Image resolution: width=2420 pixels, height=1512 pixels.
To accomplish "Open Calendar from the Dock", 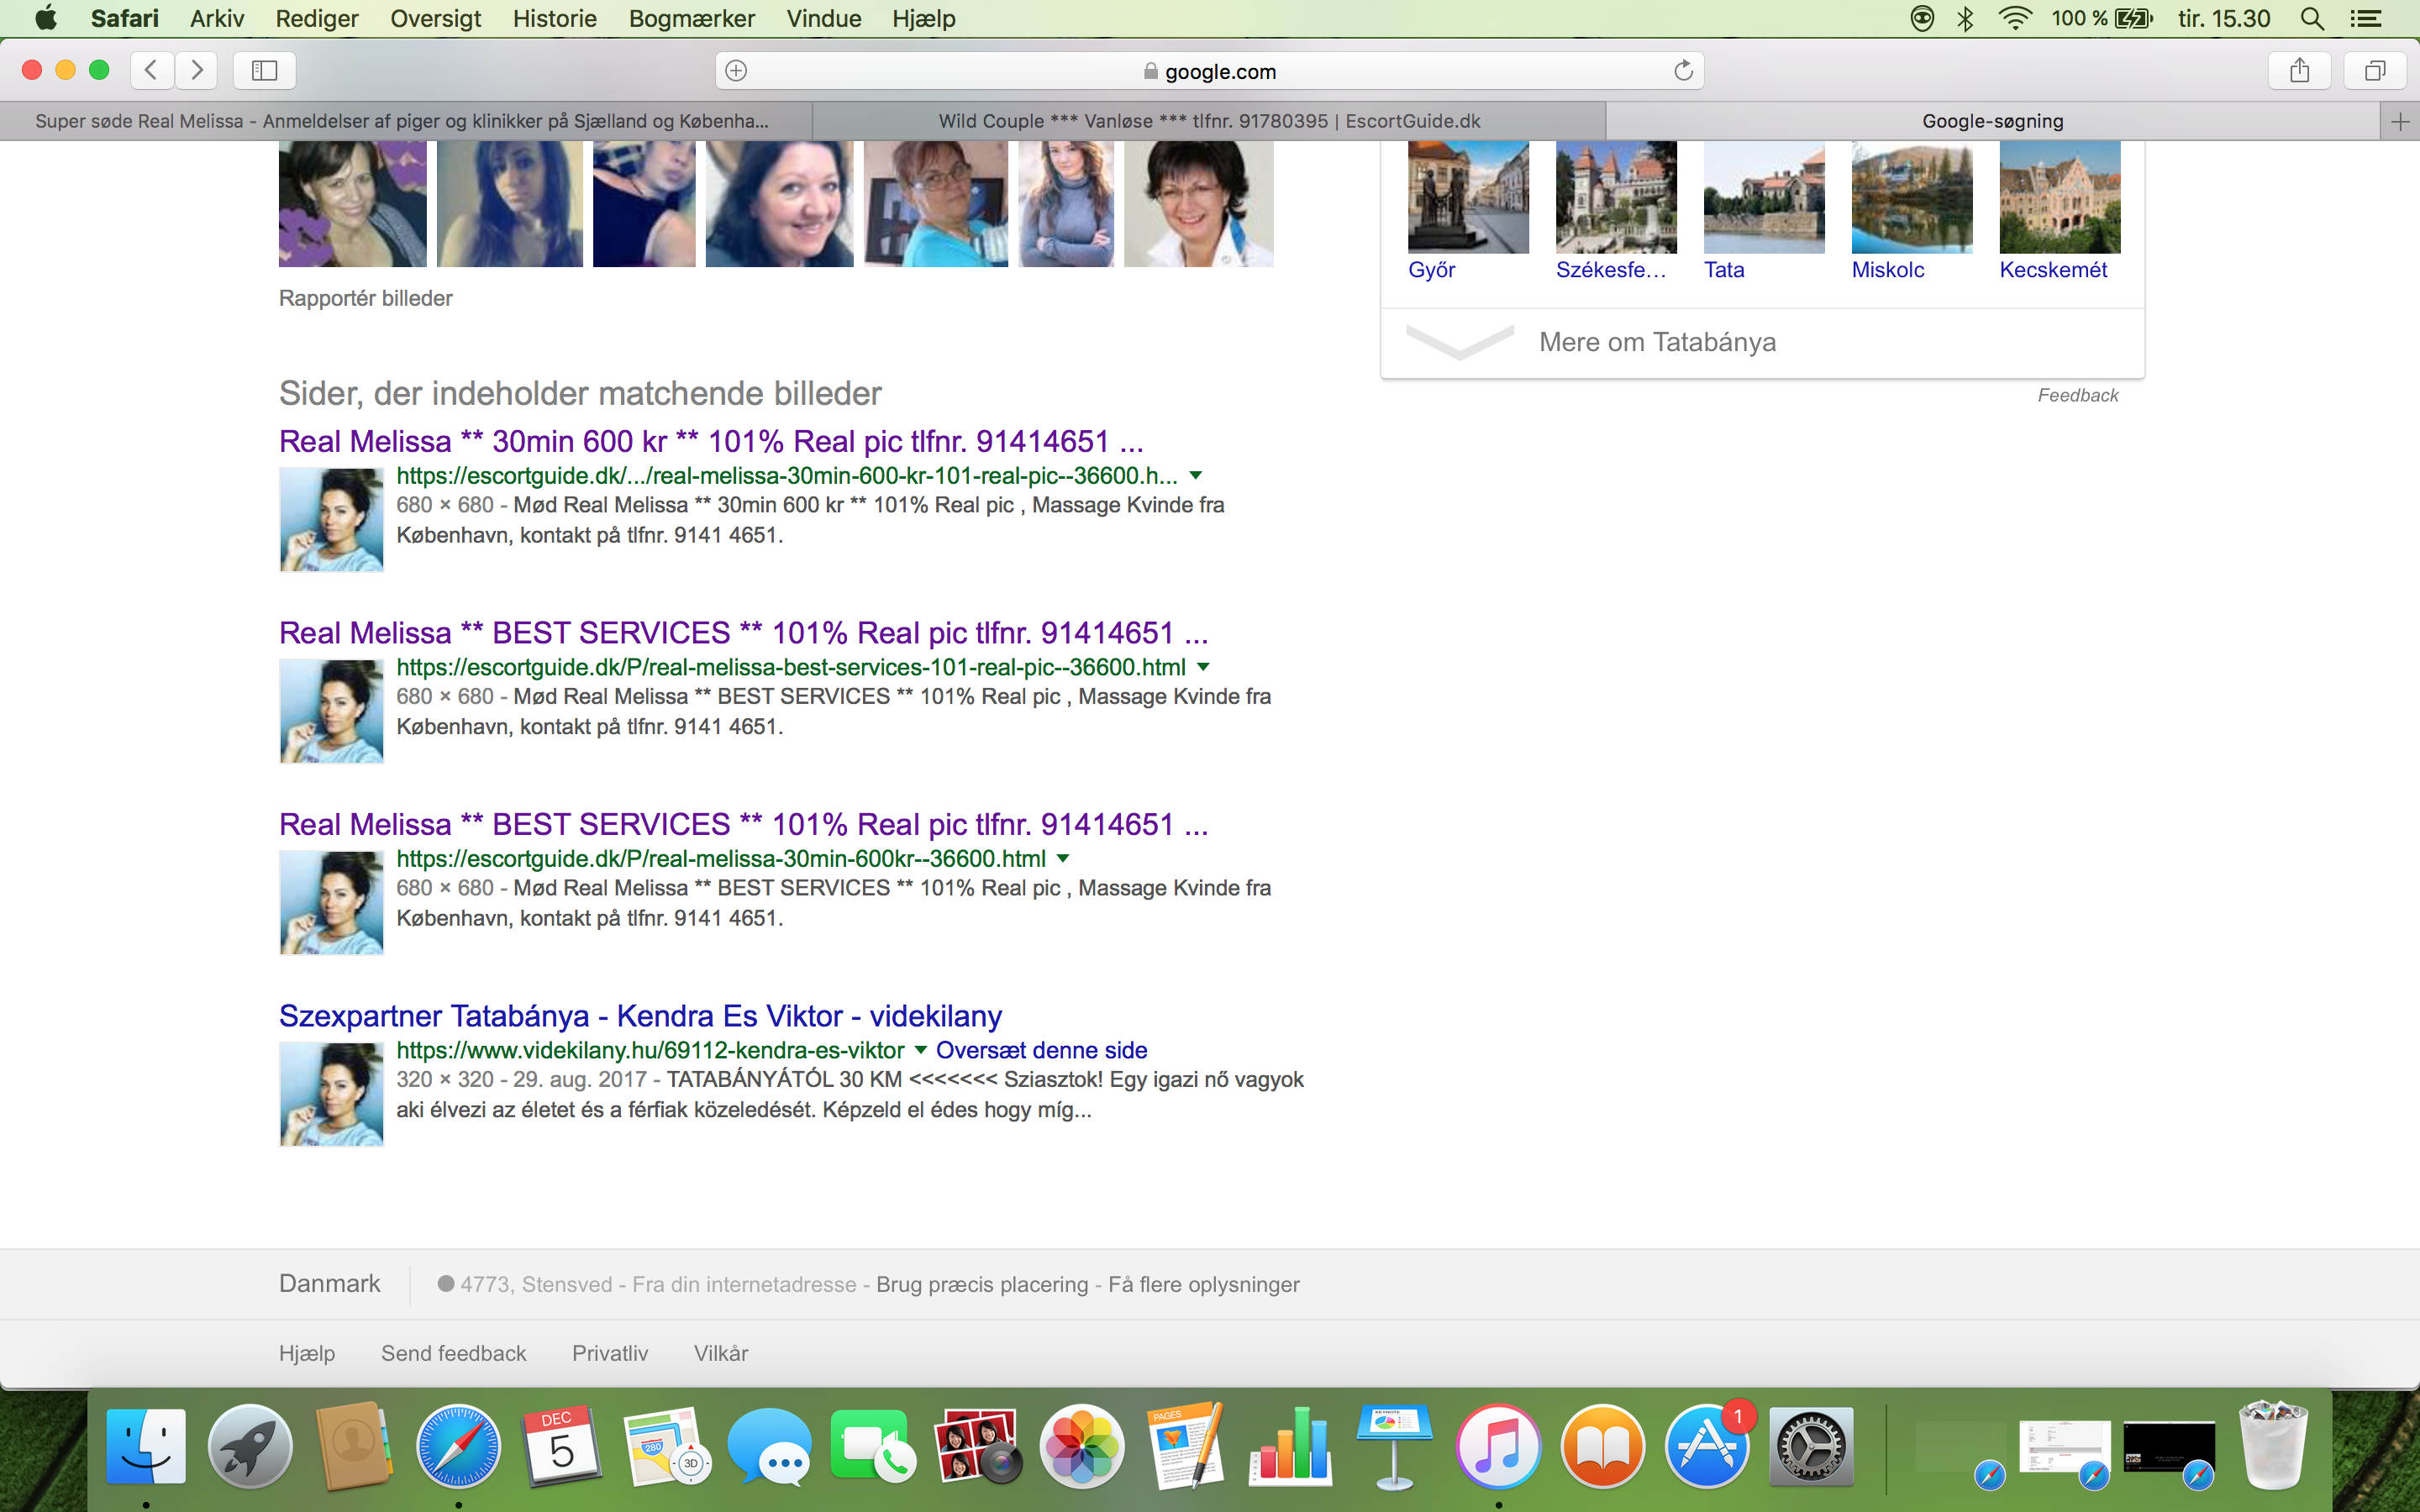I will click(x=562, y=1446).
